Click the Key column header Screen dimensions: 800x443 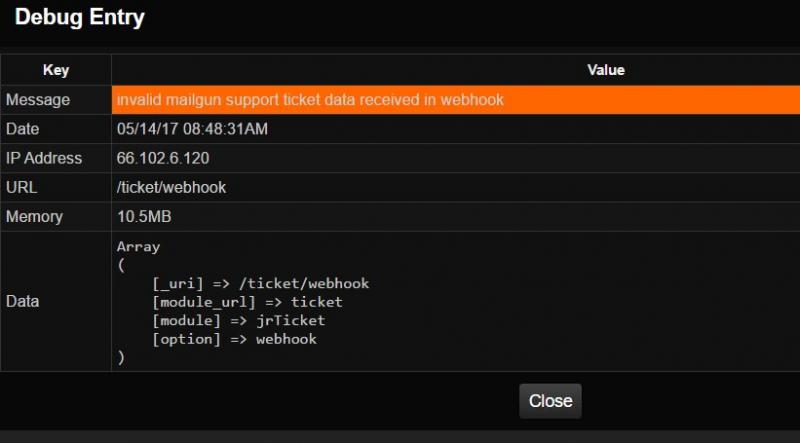click(x=56, y=70)
